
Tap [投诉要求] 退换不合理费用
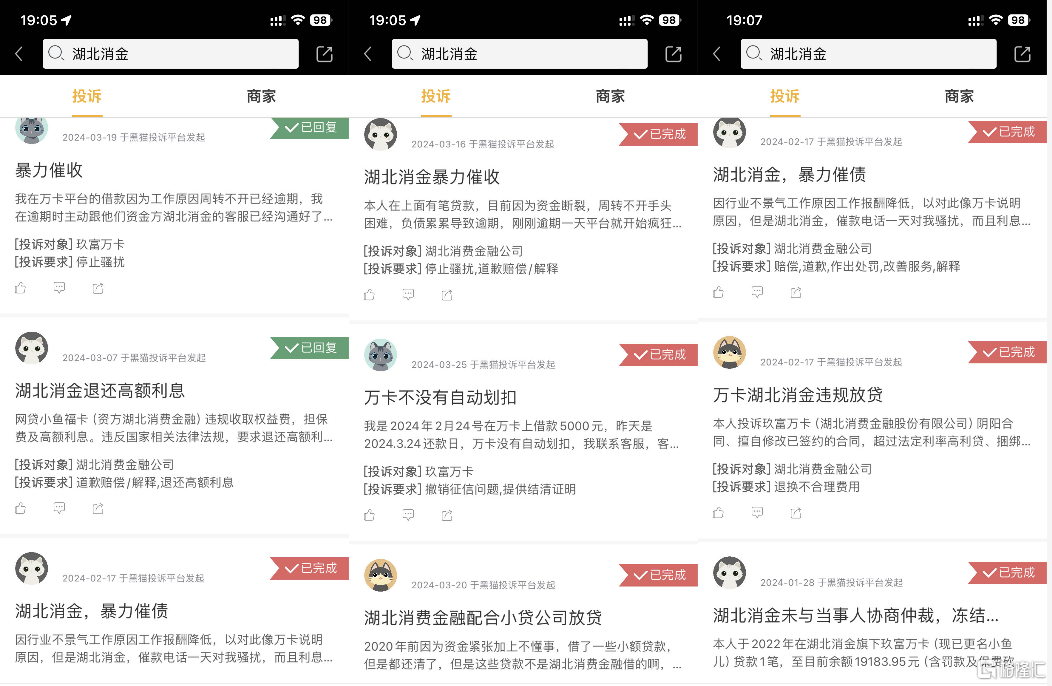click(x=786, y=487)
